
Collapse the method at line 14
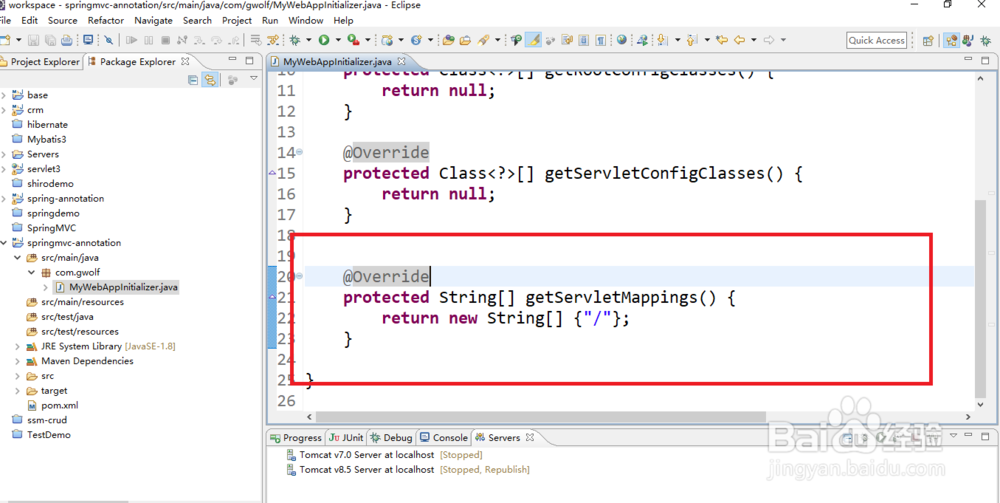[300, 152]
